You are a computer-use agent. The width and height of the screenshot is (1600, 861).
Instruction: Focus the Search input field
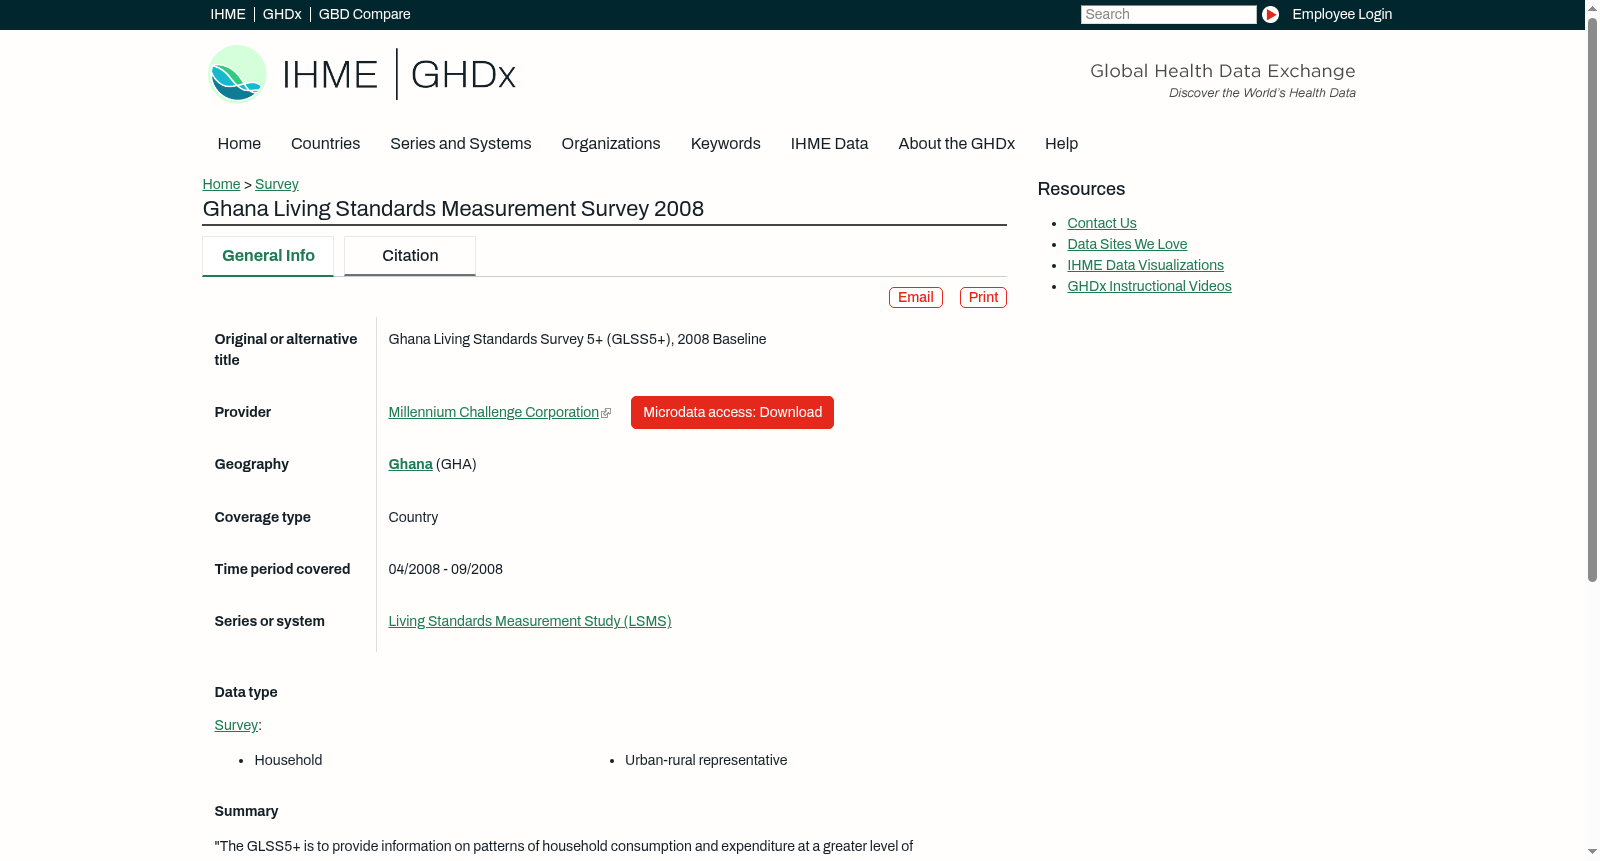(x=1168, y=14)
